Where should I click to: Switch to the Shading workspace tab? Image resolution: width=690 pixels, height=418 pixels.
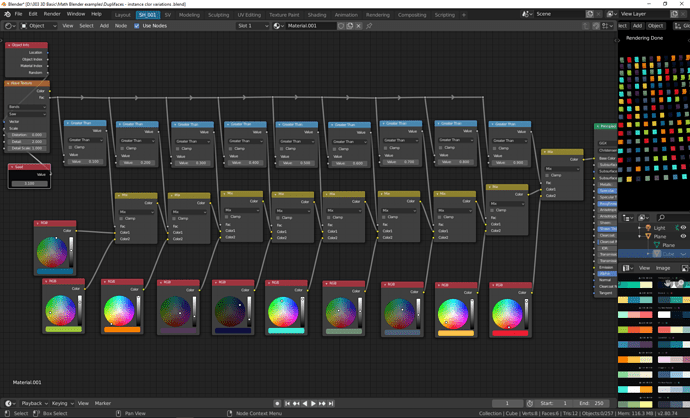coord(317,15)
